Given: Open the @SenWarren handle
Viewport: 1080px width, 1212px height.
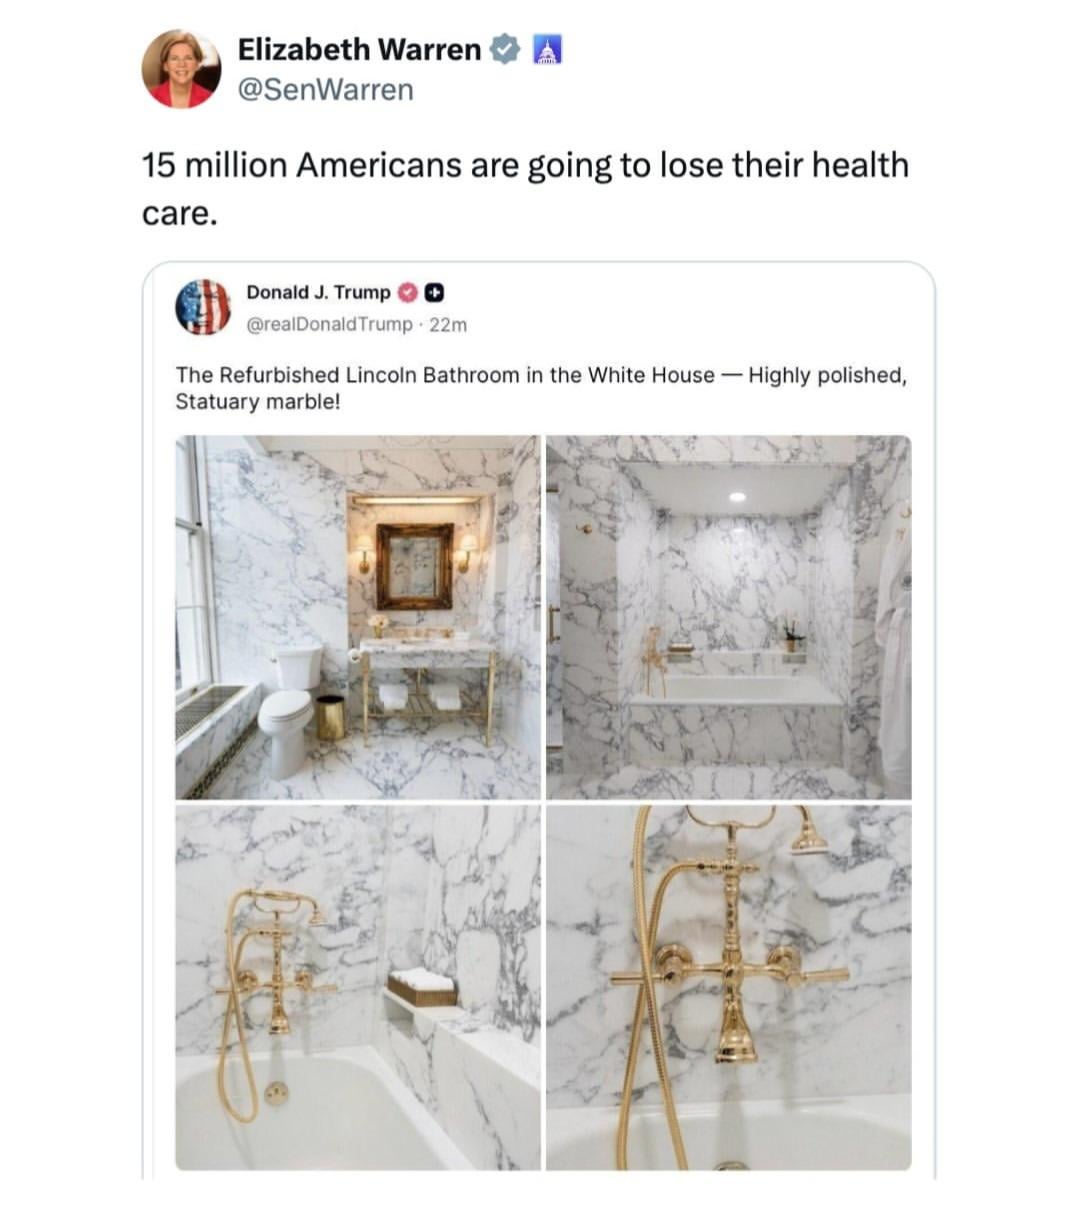Looking at the screenshot, I should coord(325,90).
